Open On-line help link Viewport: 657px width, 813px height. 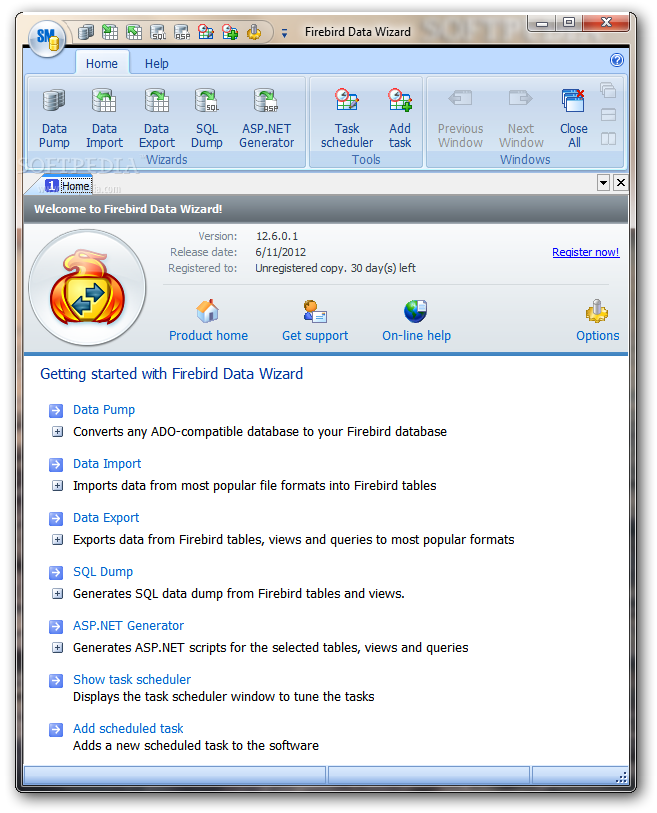click(416, 321)
